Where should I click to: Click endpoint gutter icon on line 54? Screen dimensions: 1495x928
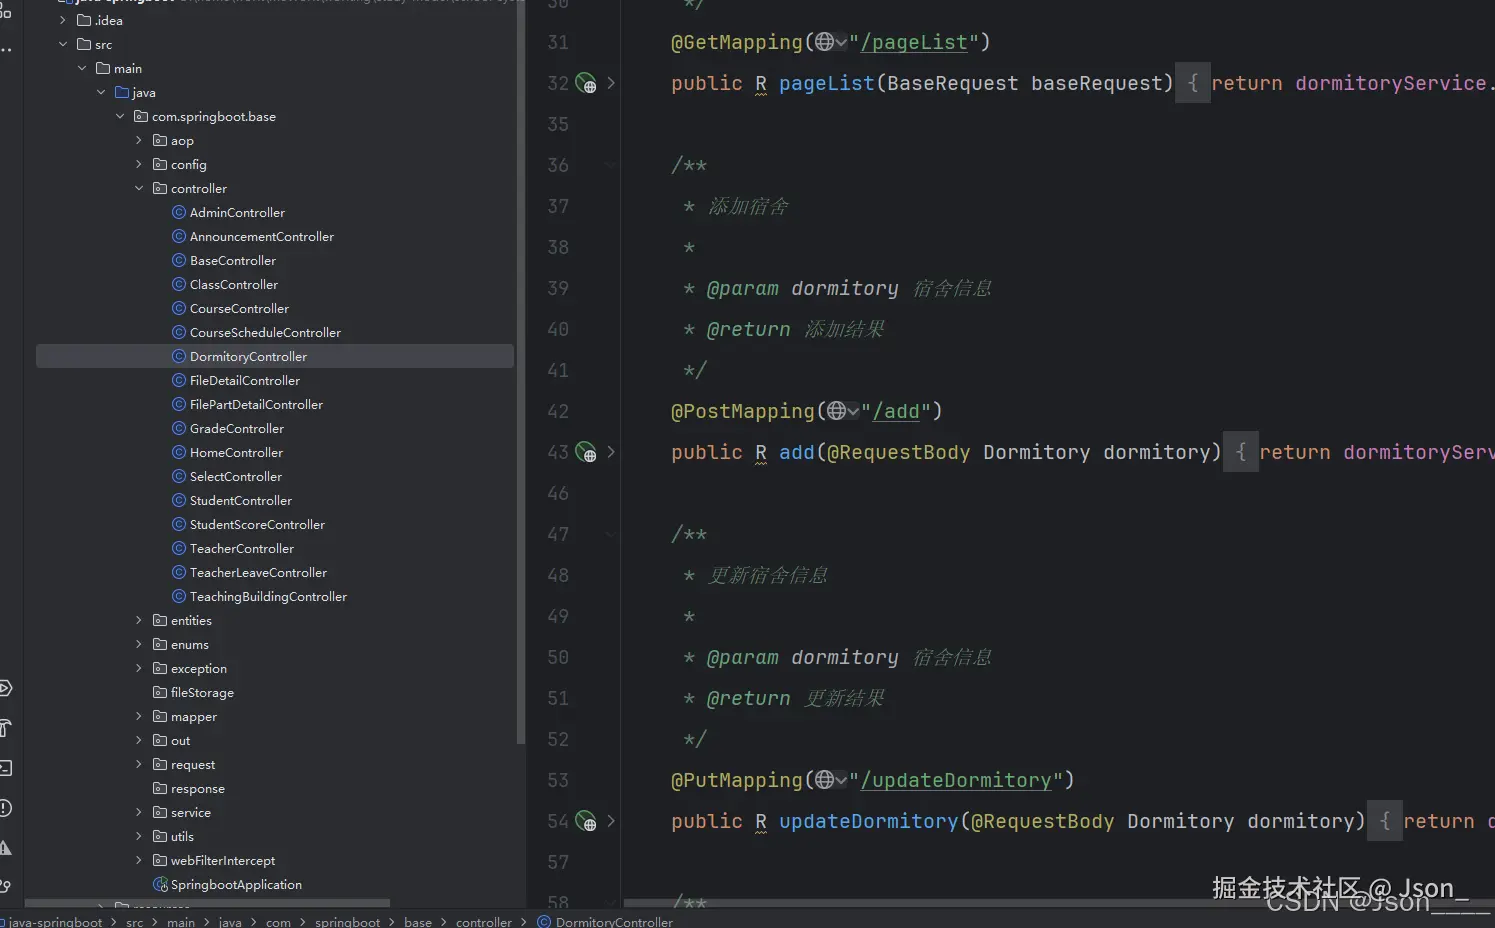coord(586,821)
